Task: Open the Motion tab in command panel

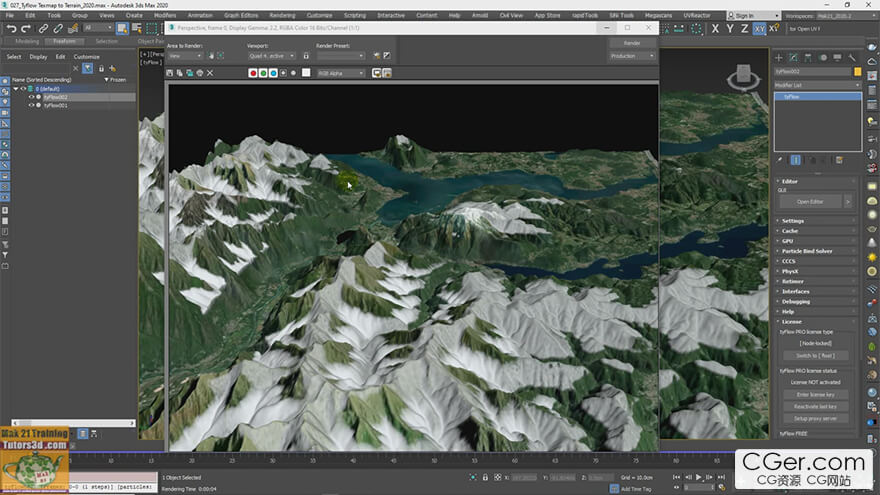Action: (x=823, y=57)
